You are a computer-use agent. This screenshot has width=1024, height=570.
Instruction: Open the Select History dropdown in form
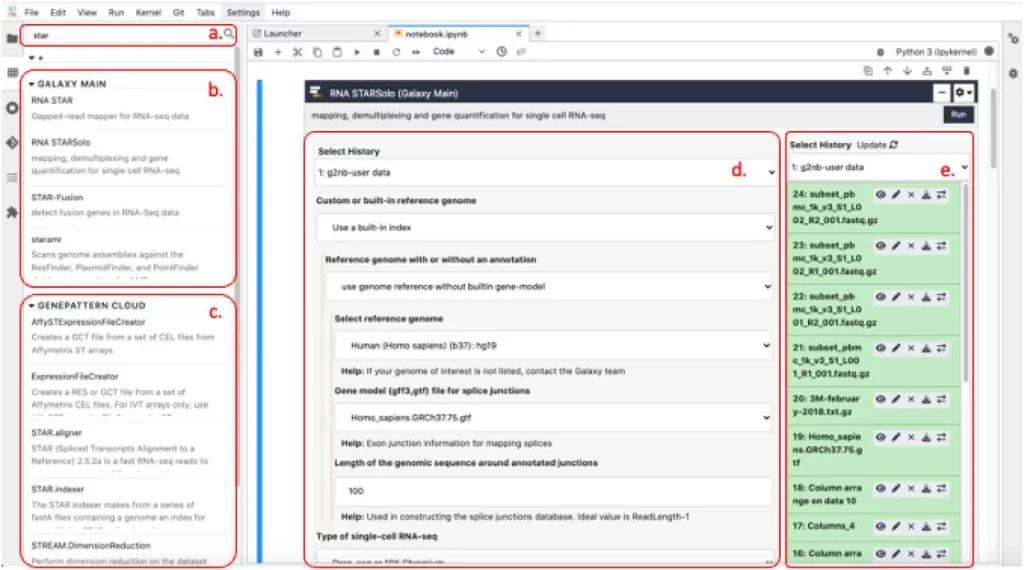tap(546, 172)
